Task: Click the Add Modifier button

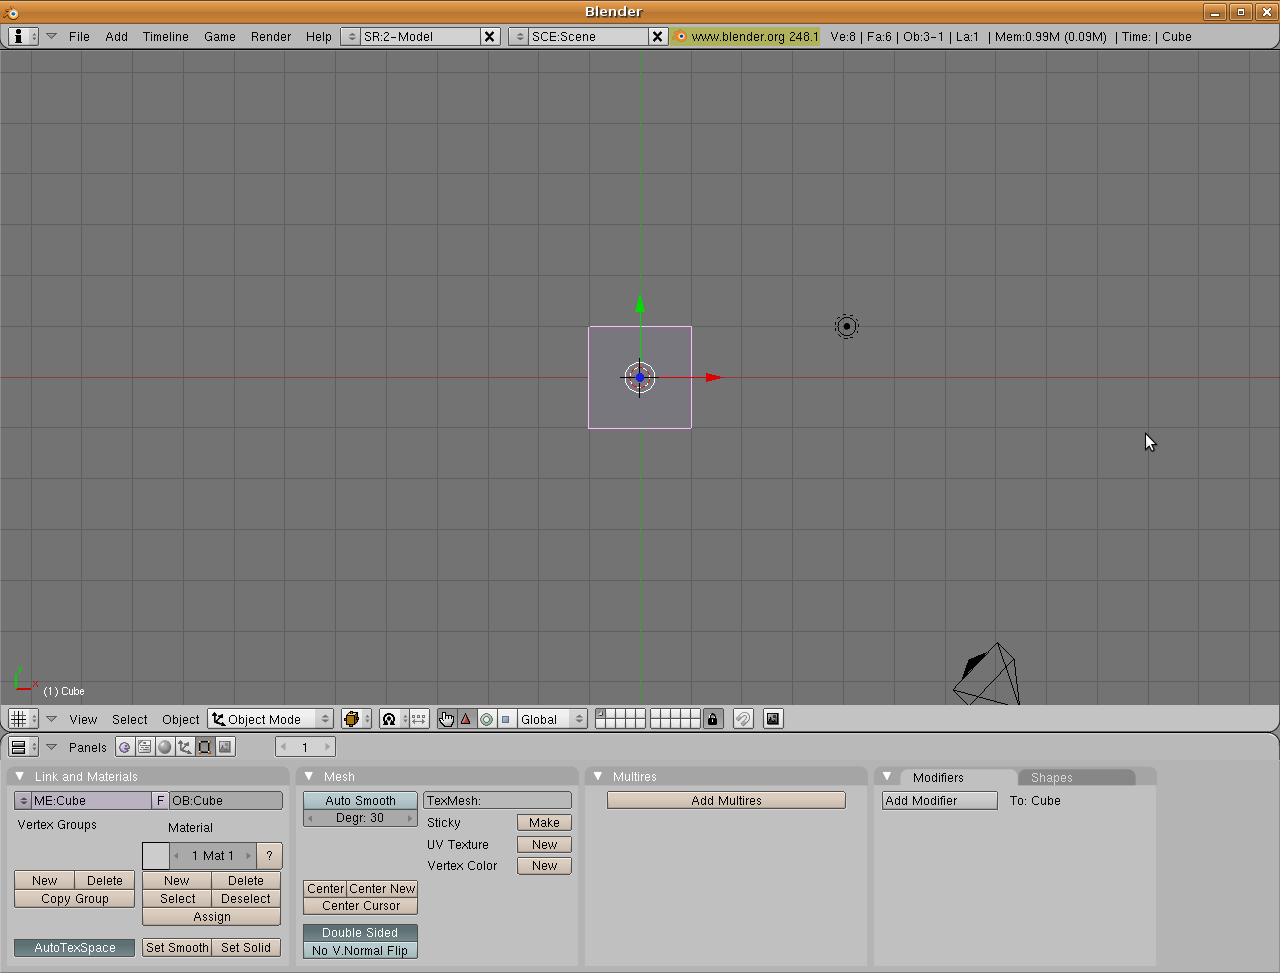Action: [939, 800]
